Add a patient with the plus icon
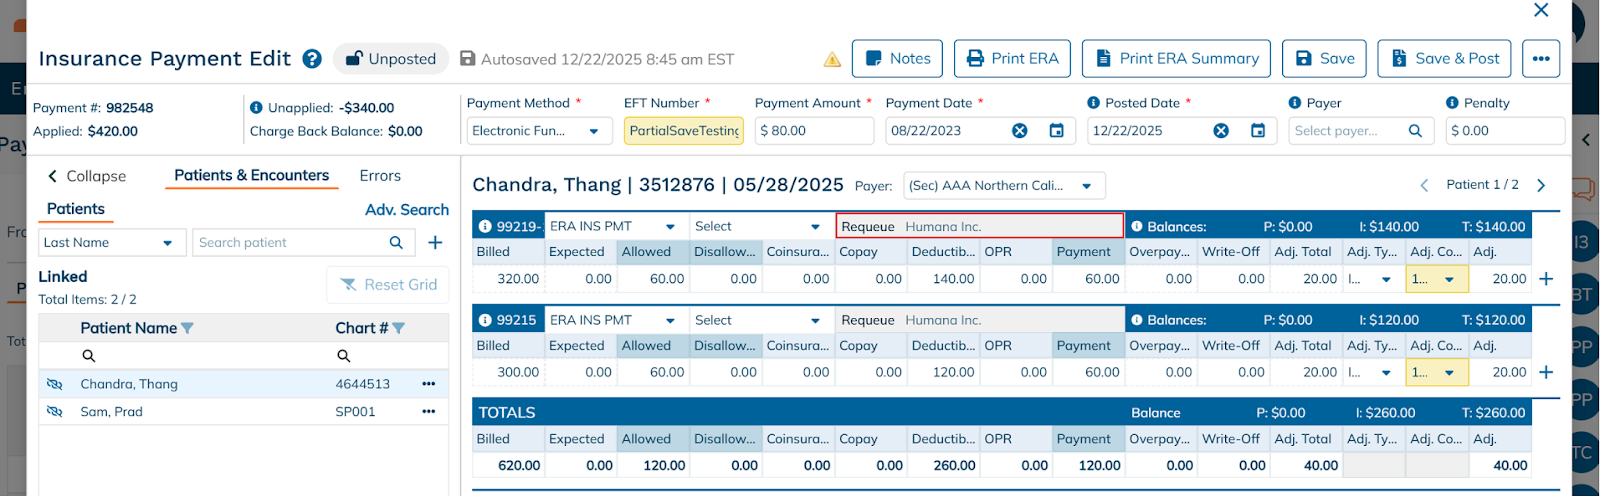1600x496 pixels. pos(435,242)
